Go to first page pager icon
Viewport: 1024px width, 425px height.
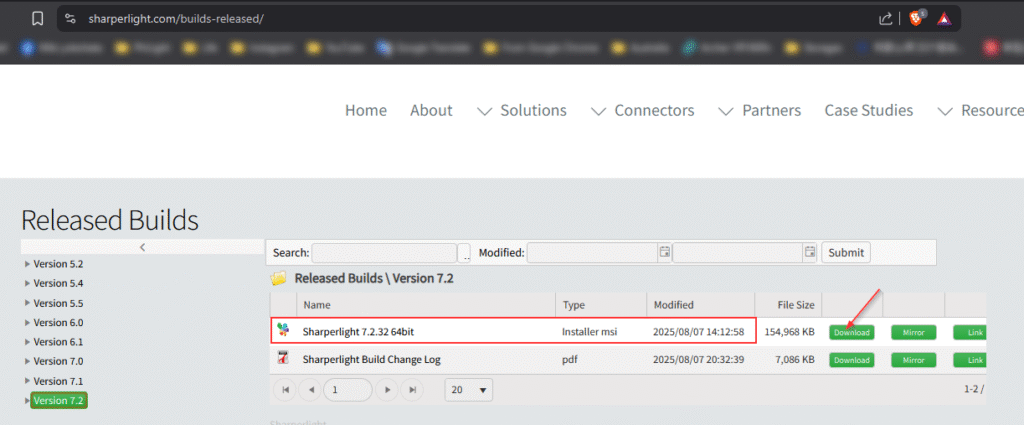pos(285,390)
